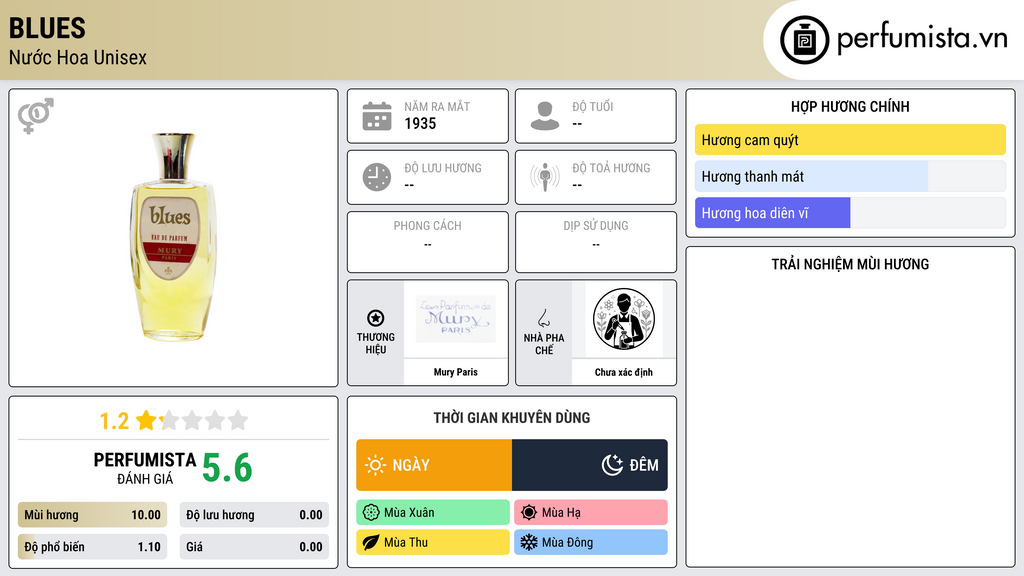Click the snowflake icon beside Mùa Đông
This screenshot has width=1024, height=576.
(x=529, y=542)
